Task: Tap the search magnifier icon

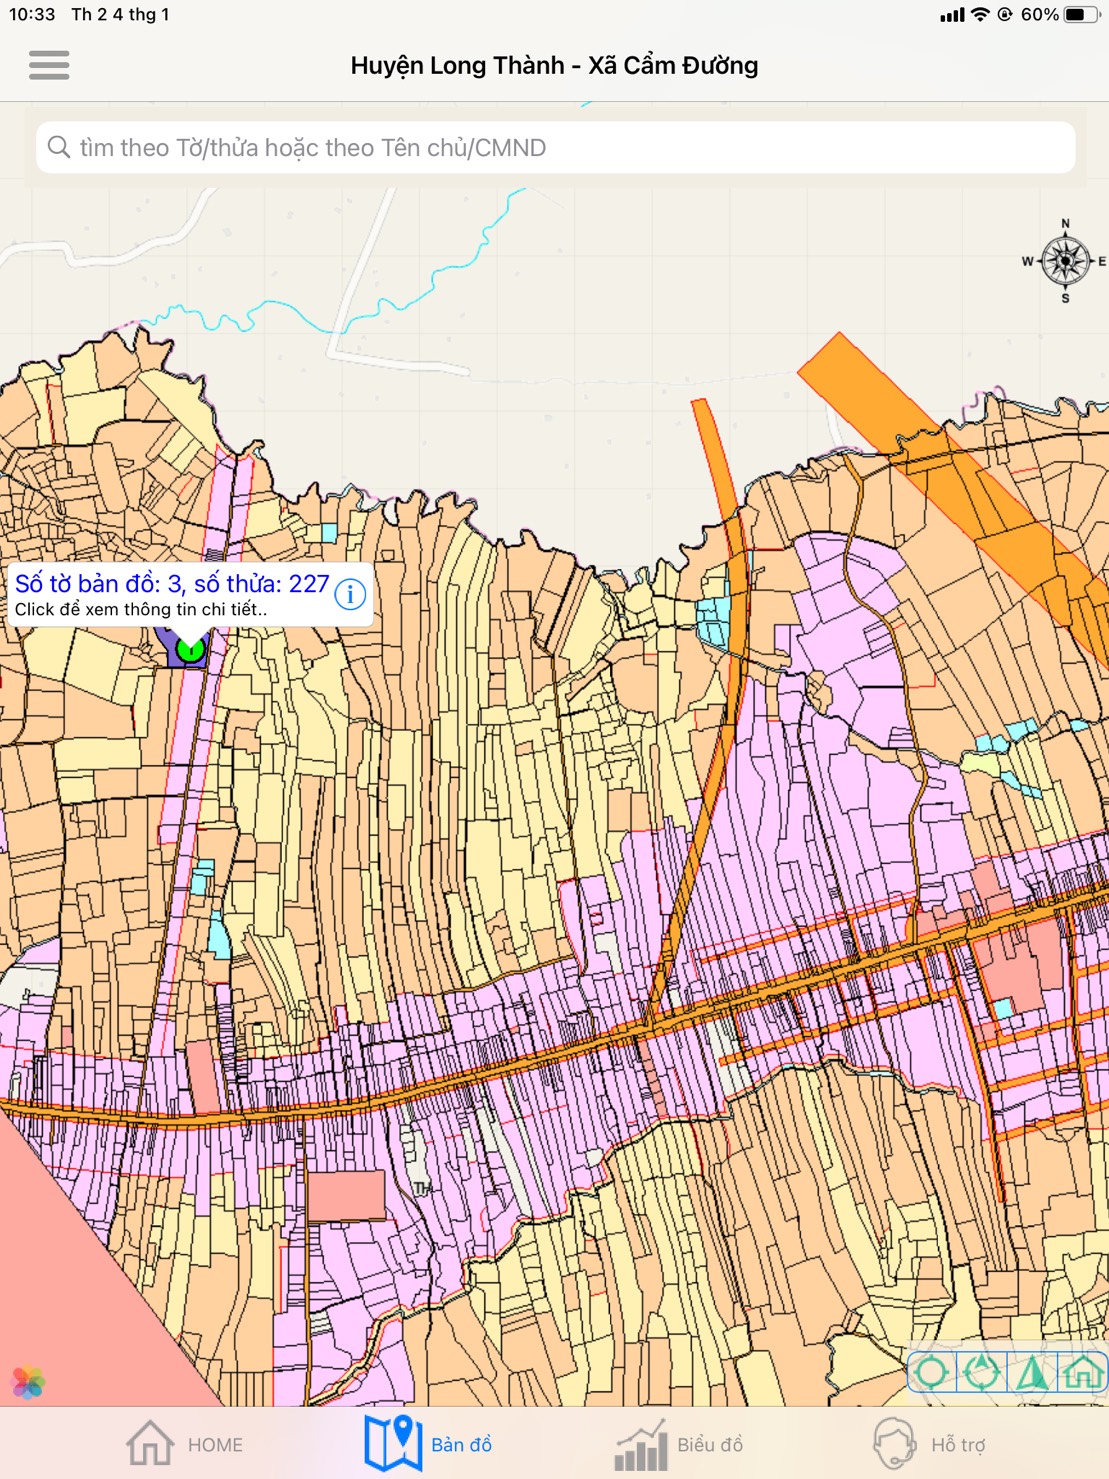Action: tap(59, 147)
